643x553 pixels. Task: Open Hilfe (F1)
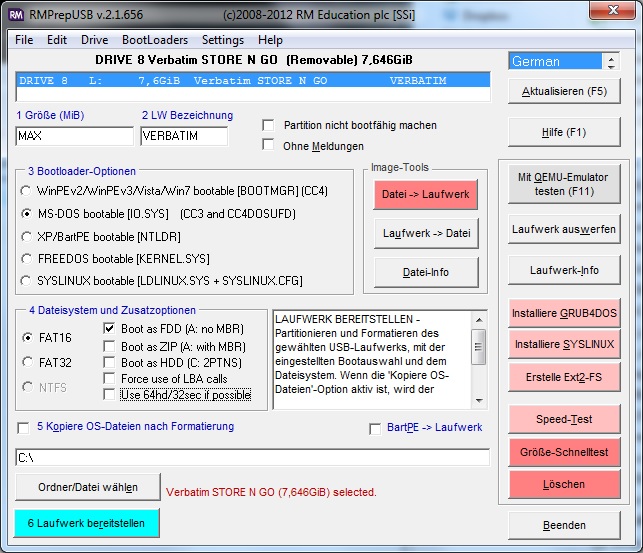click(564, 132)
